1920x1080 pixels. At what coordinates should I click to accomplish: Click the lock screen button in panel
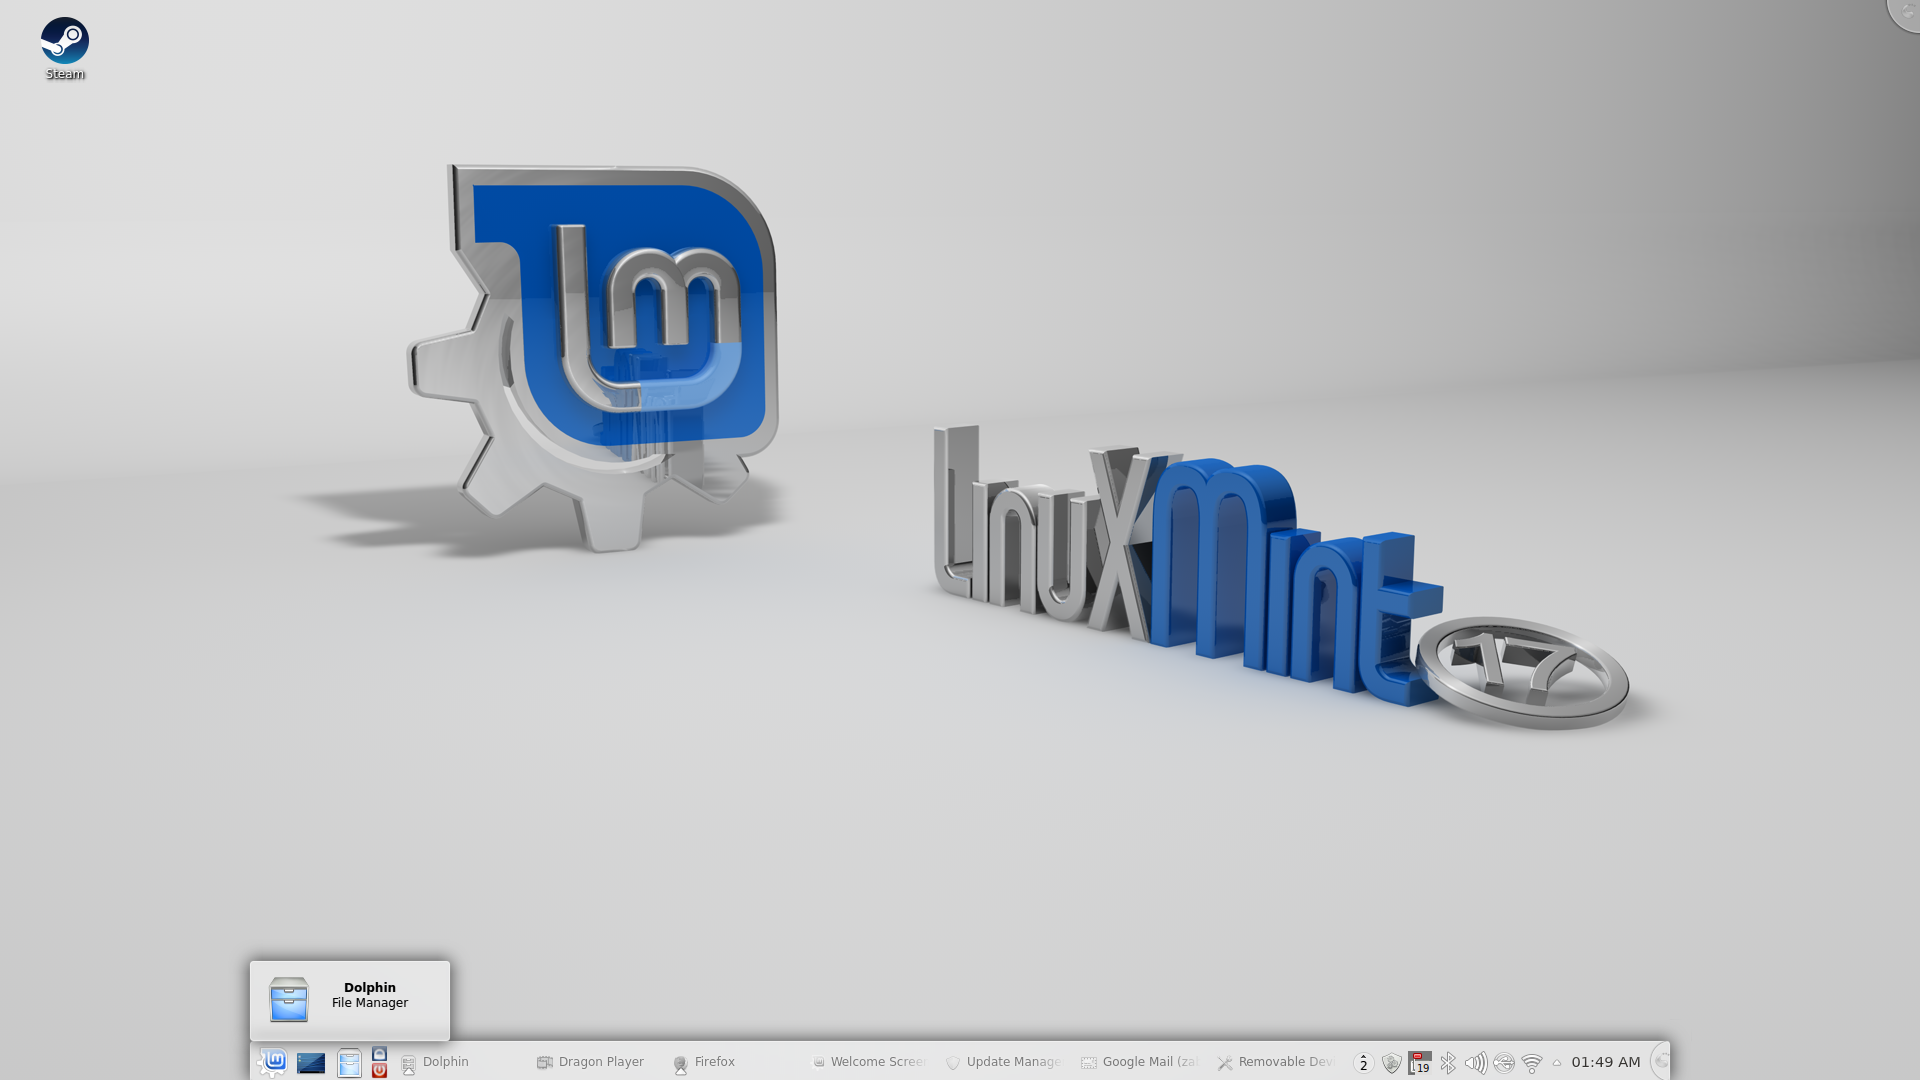[379, 1054]
